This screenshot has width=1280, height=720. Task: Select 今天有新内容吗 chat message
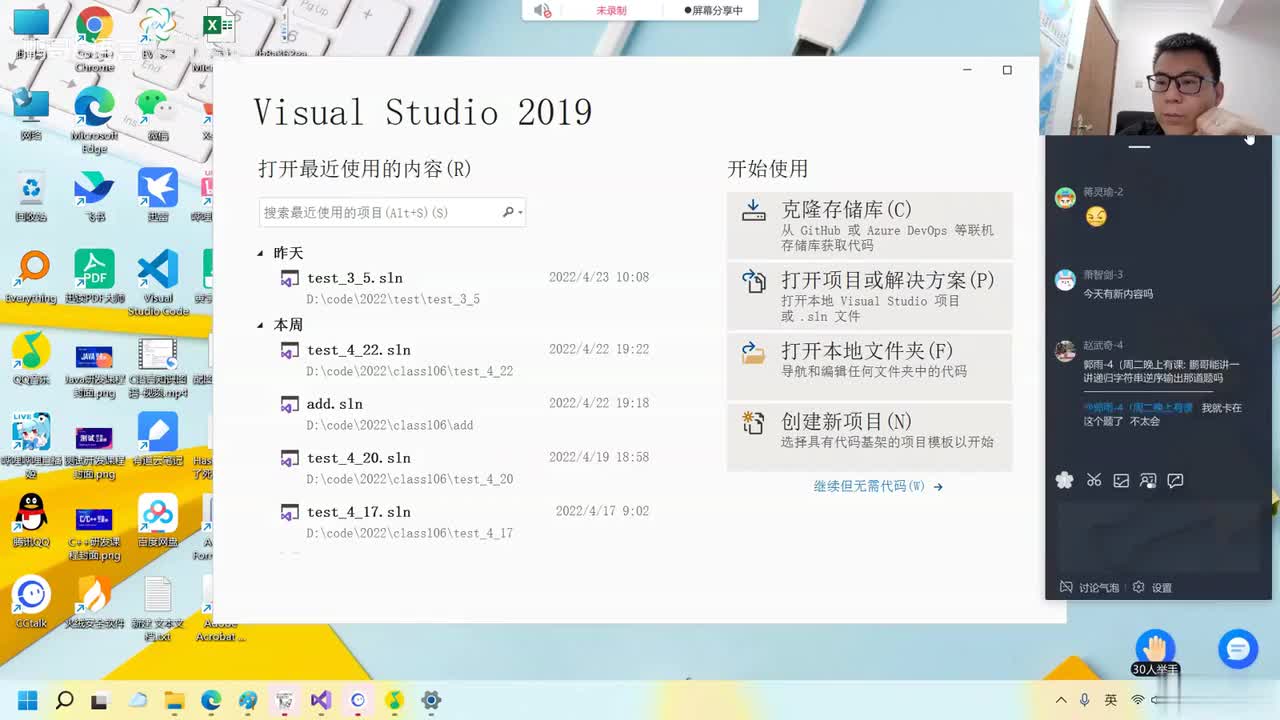1118,294
